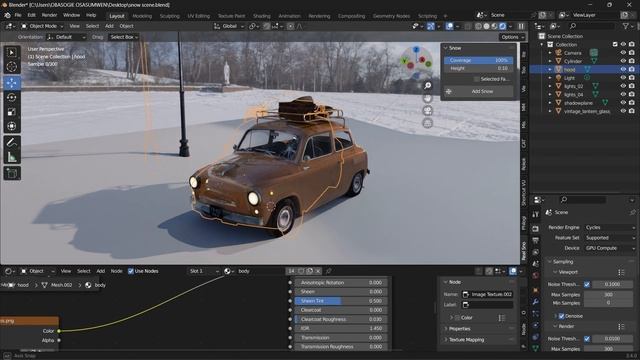Image resolution: width=640 pixels, height=360 pixels.
Task: Open the Slot 1 material slot dropdown
Action: click(204, 271)
